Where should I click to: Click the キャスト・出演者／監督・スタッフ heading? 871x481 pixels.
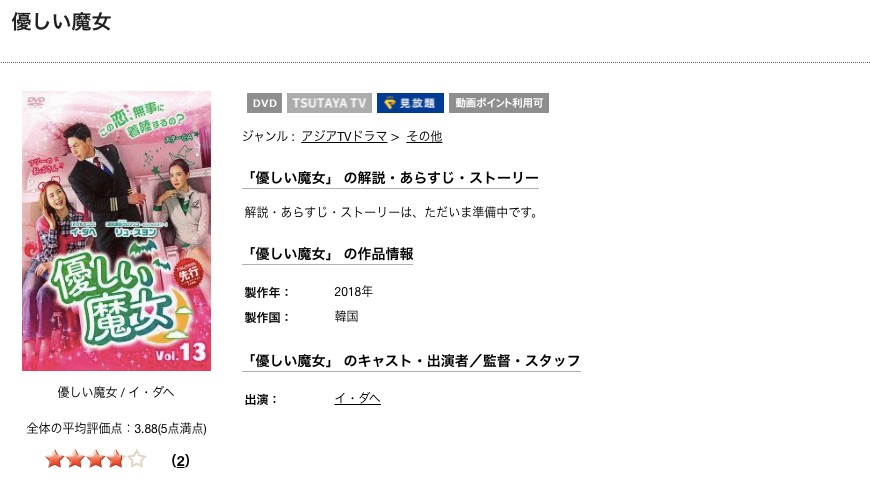click(x=412, y=361)
